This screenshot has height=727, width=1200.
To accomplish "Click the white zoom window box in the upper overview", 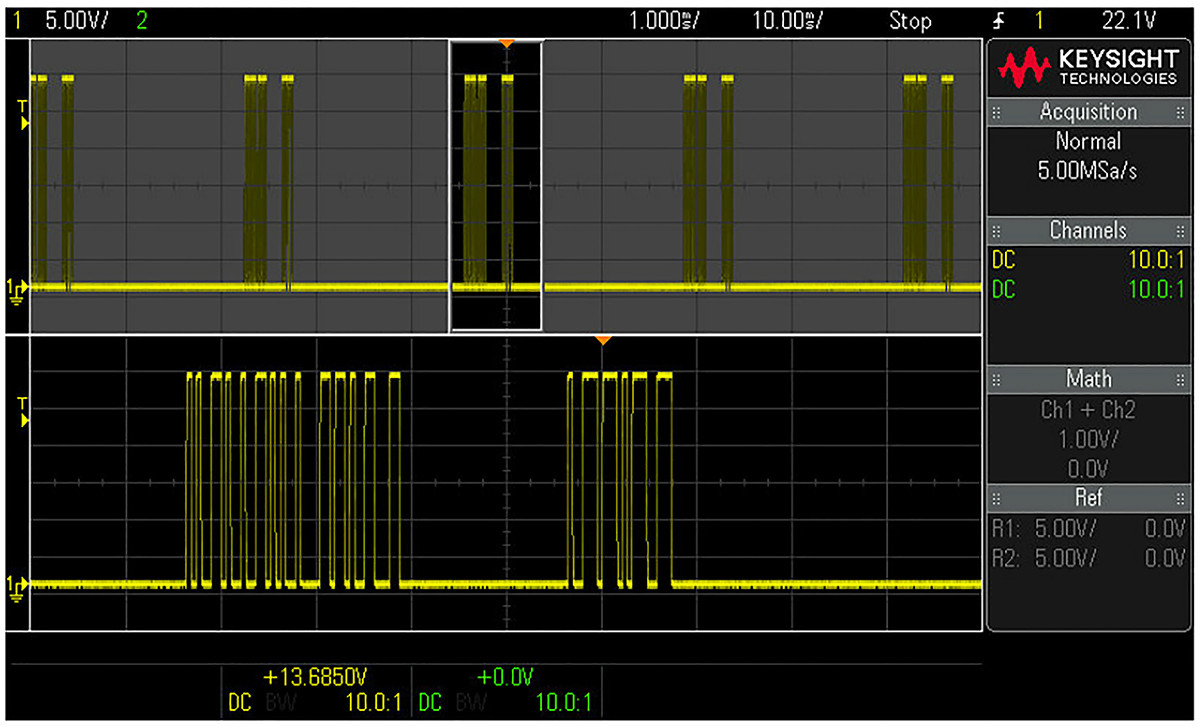I will (496, 186).
